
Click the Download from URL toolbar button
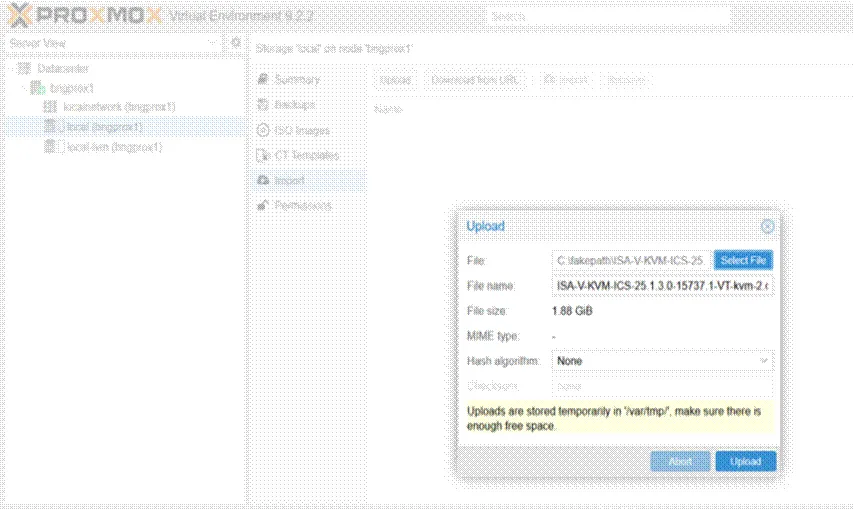click(475, 80)
